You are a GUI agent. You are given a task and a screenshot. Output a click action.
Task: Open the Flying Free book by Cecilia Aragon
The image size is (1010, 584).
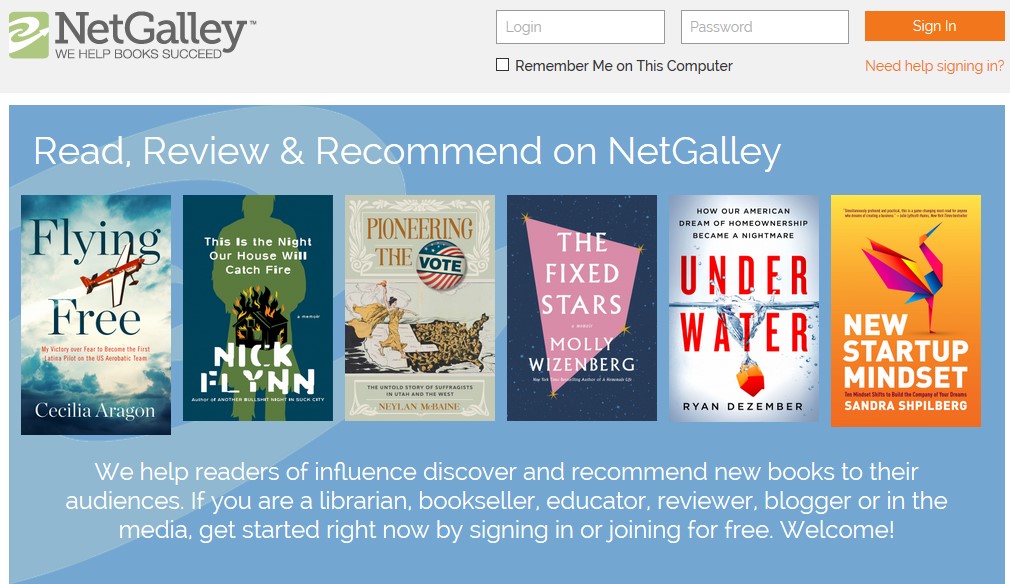pos(96,315)
